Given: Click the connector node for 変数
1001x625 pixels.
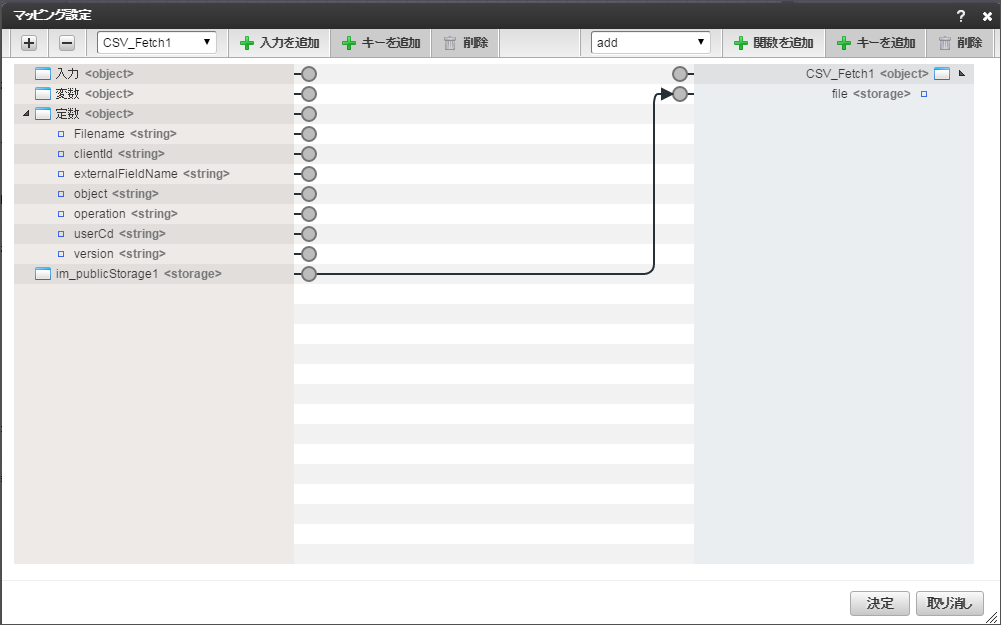Looking at the screenshot, I should click(x=309, y=94).
